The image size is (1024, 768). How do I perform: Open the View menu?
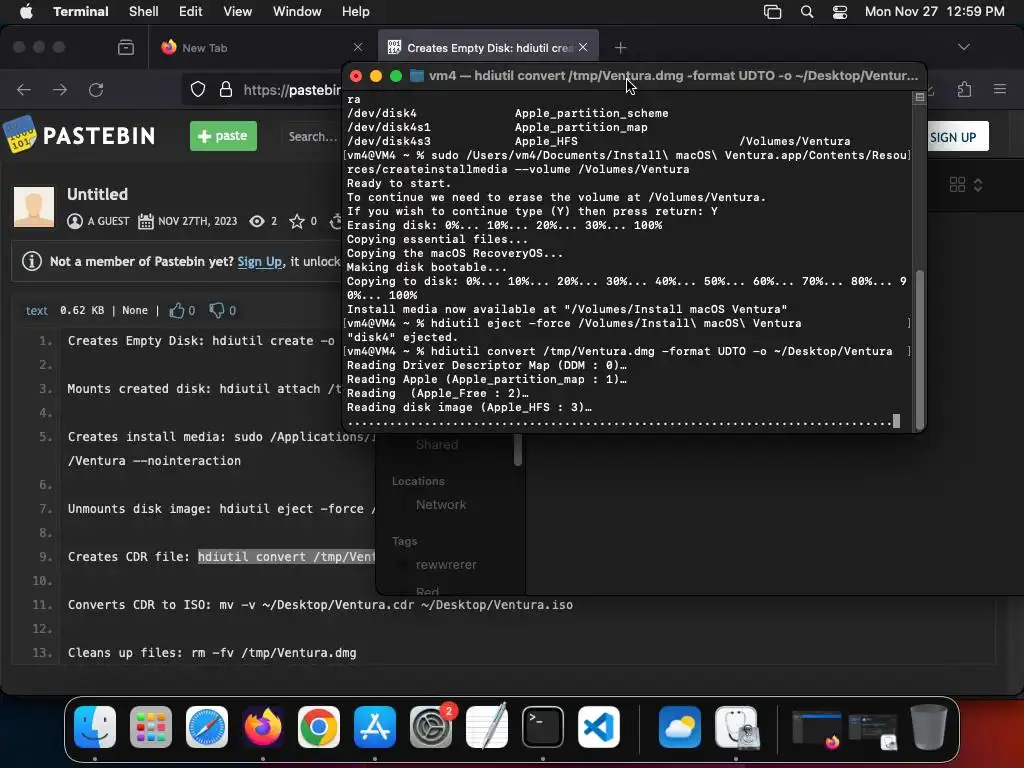click(x=238, y=11)
